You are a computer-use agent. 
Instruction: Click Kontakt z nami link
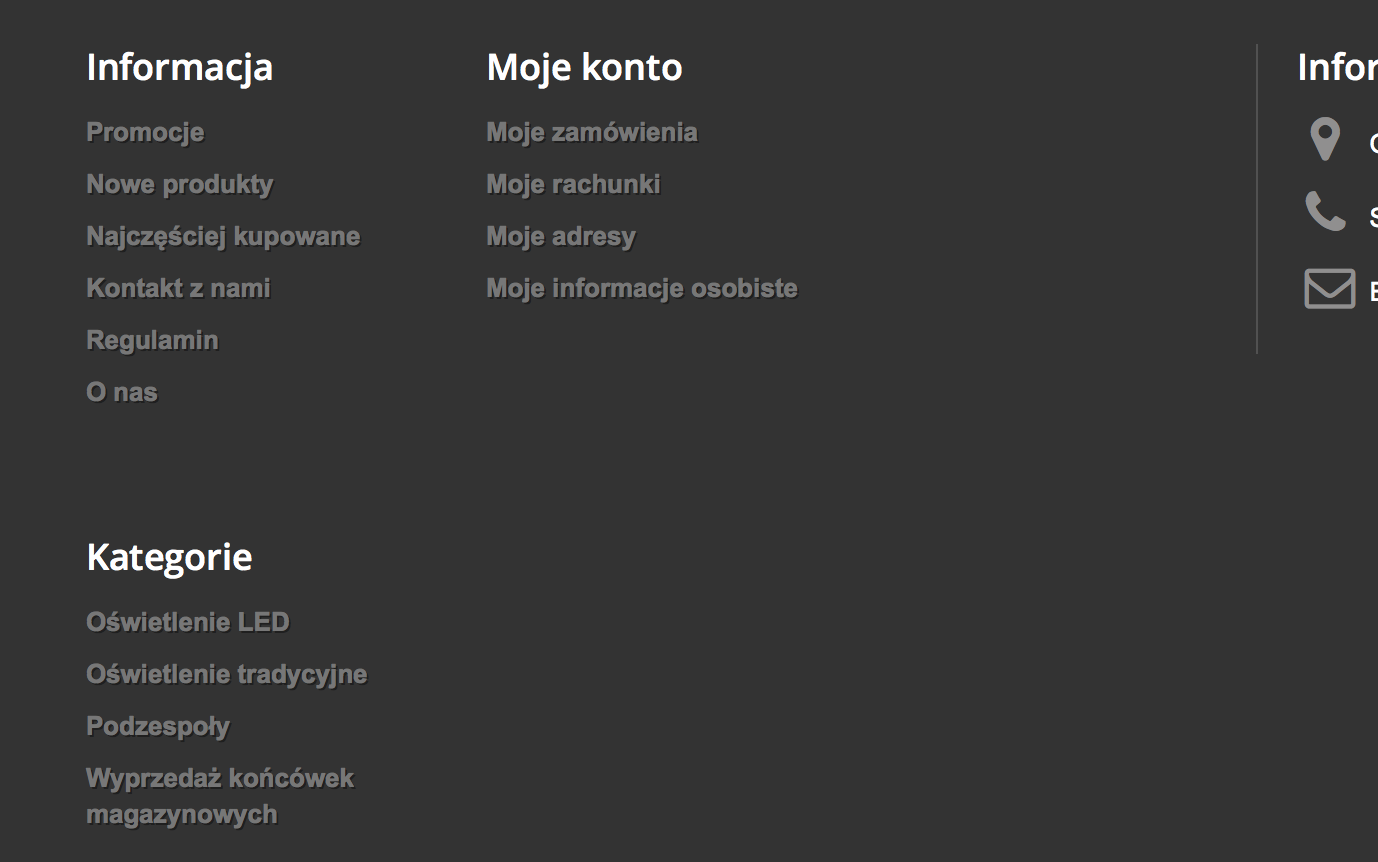coord(178,288)
